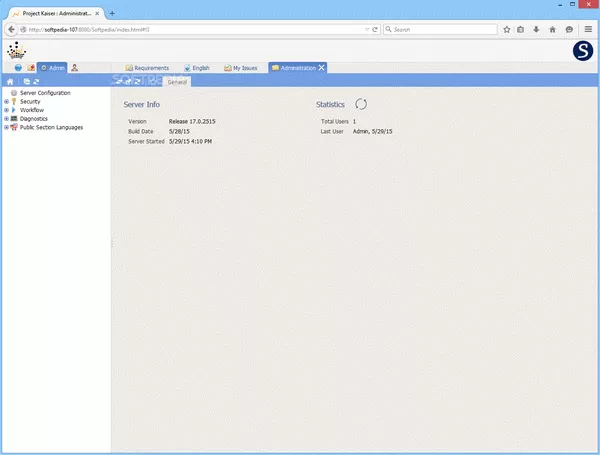Viewport: 600px width, 455px height.
Task: Open the URL bar history dropdown
Action: click(x=367, y=29)
